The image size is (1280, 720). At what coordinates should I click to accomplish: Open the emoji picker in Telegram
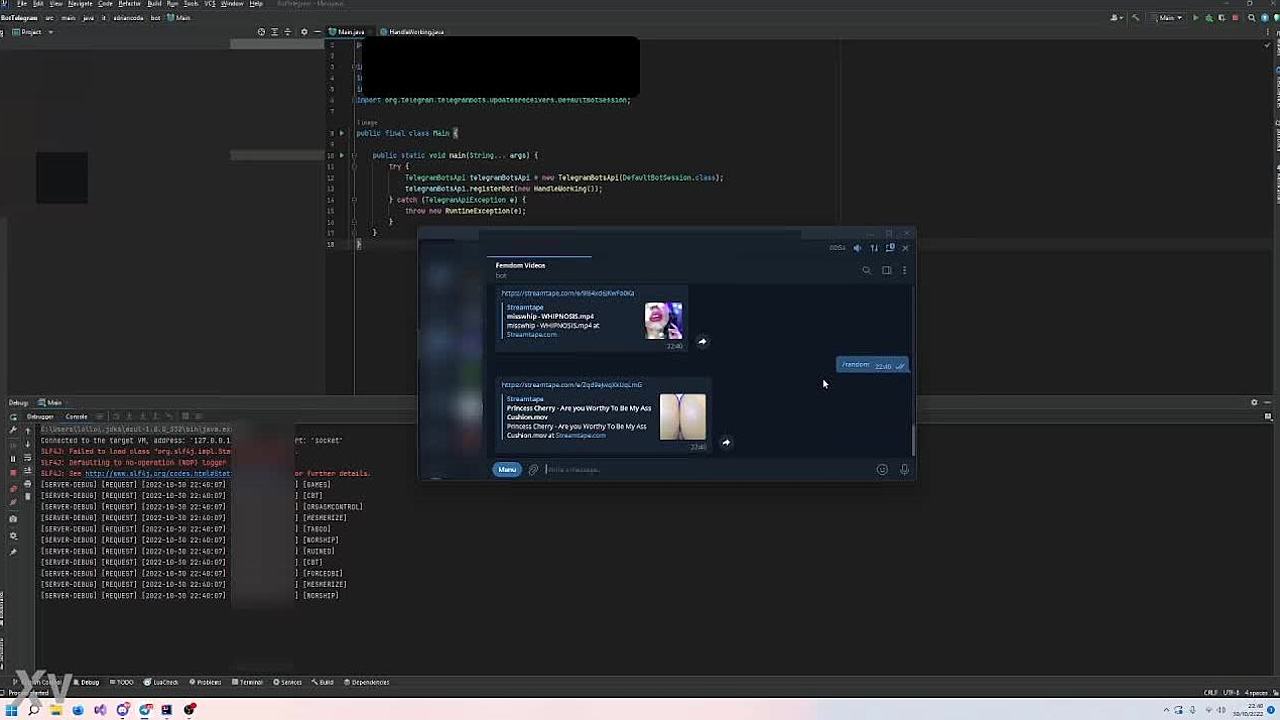tap(882, 470)
